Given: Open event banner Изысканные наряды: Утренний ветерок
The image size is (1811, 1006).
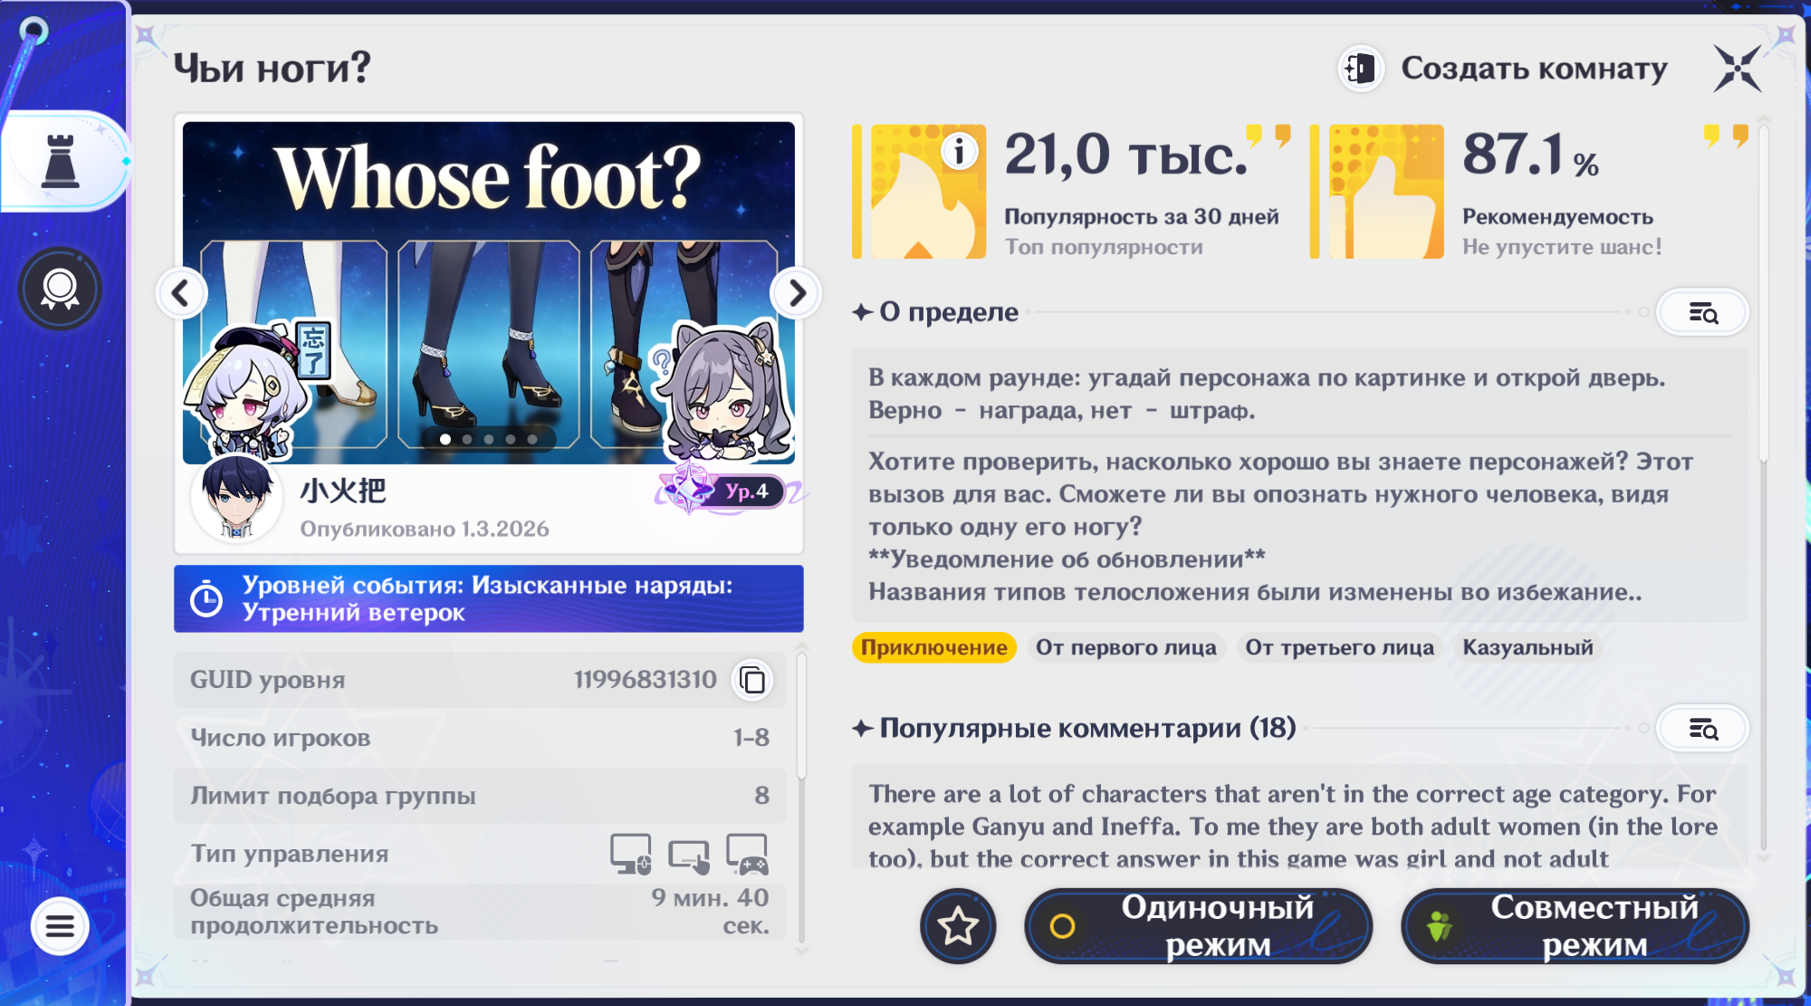Looking at the screenshot, I should [x=489, y=599].
